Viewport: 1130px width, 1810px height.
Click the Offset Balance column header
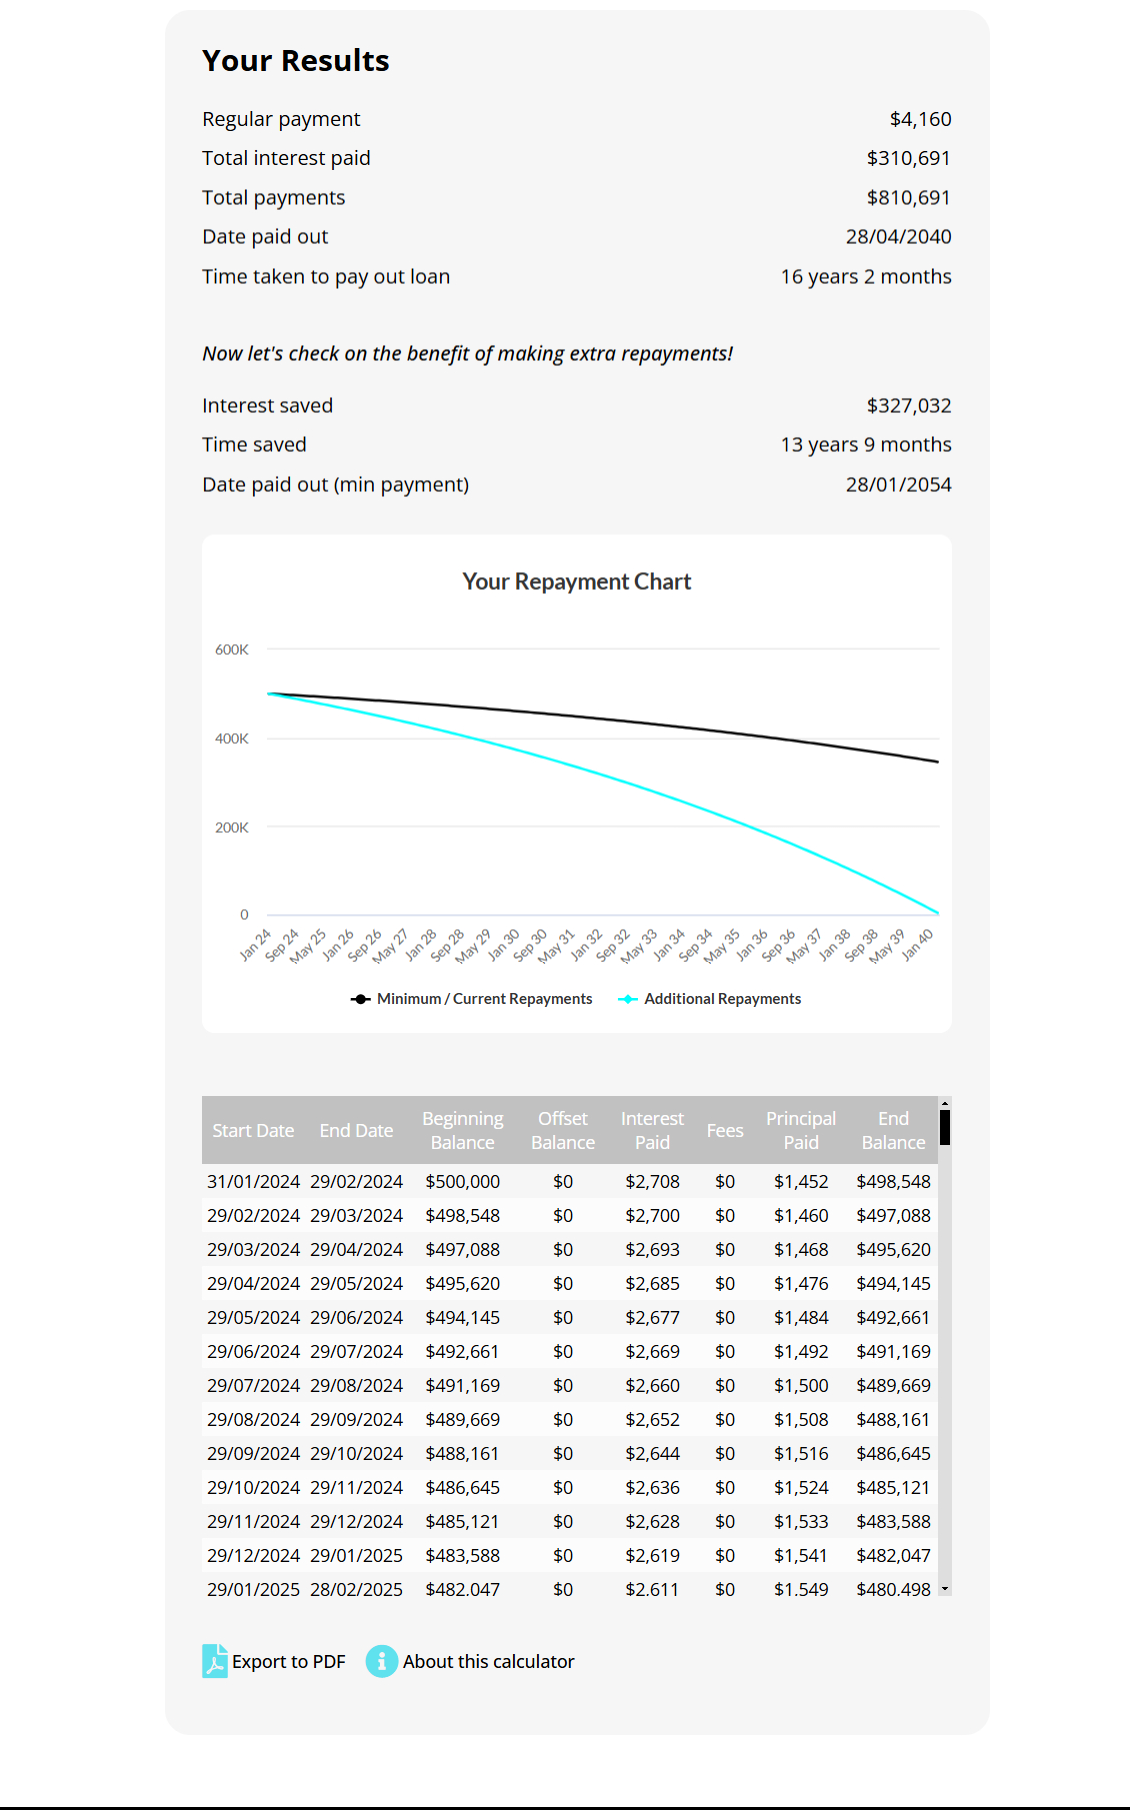(x=563, y=1130)
